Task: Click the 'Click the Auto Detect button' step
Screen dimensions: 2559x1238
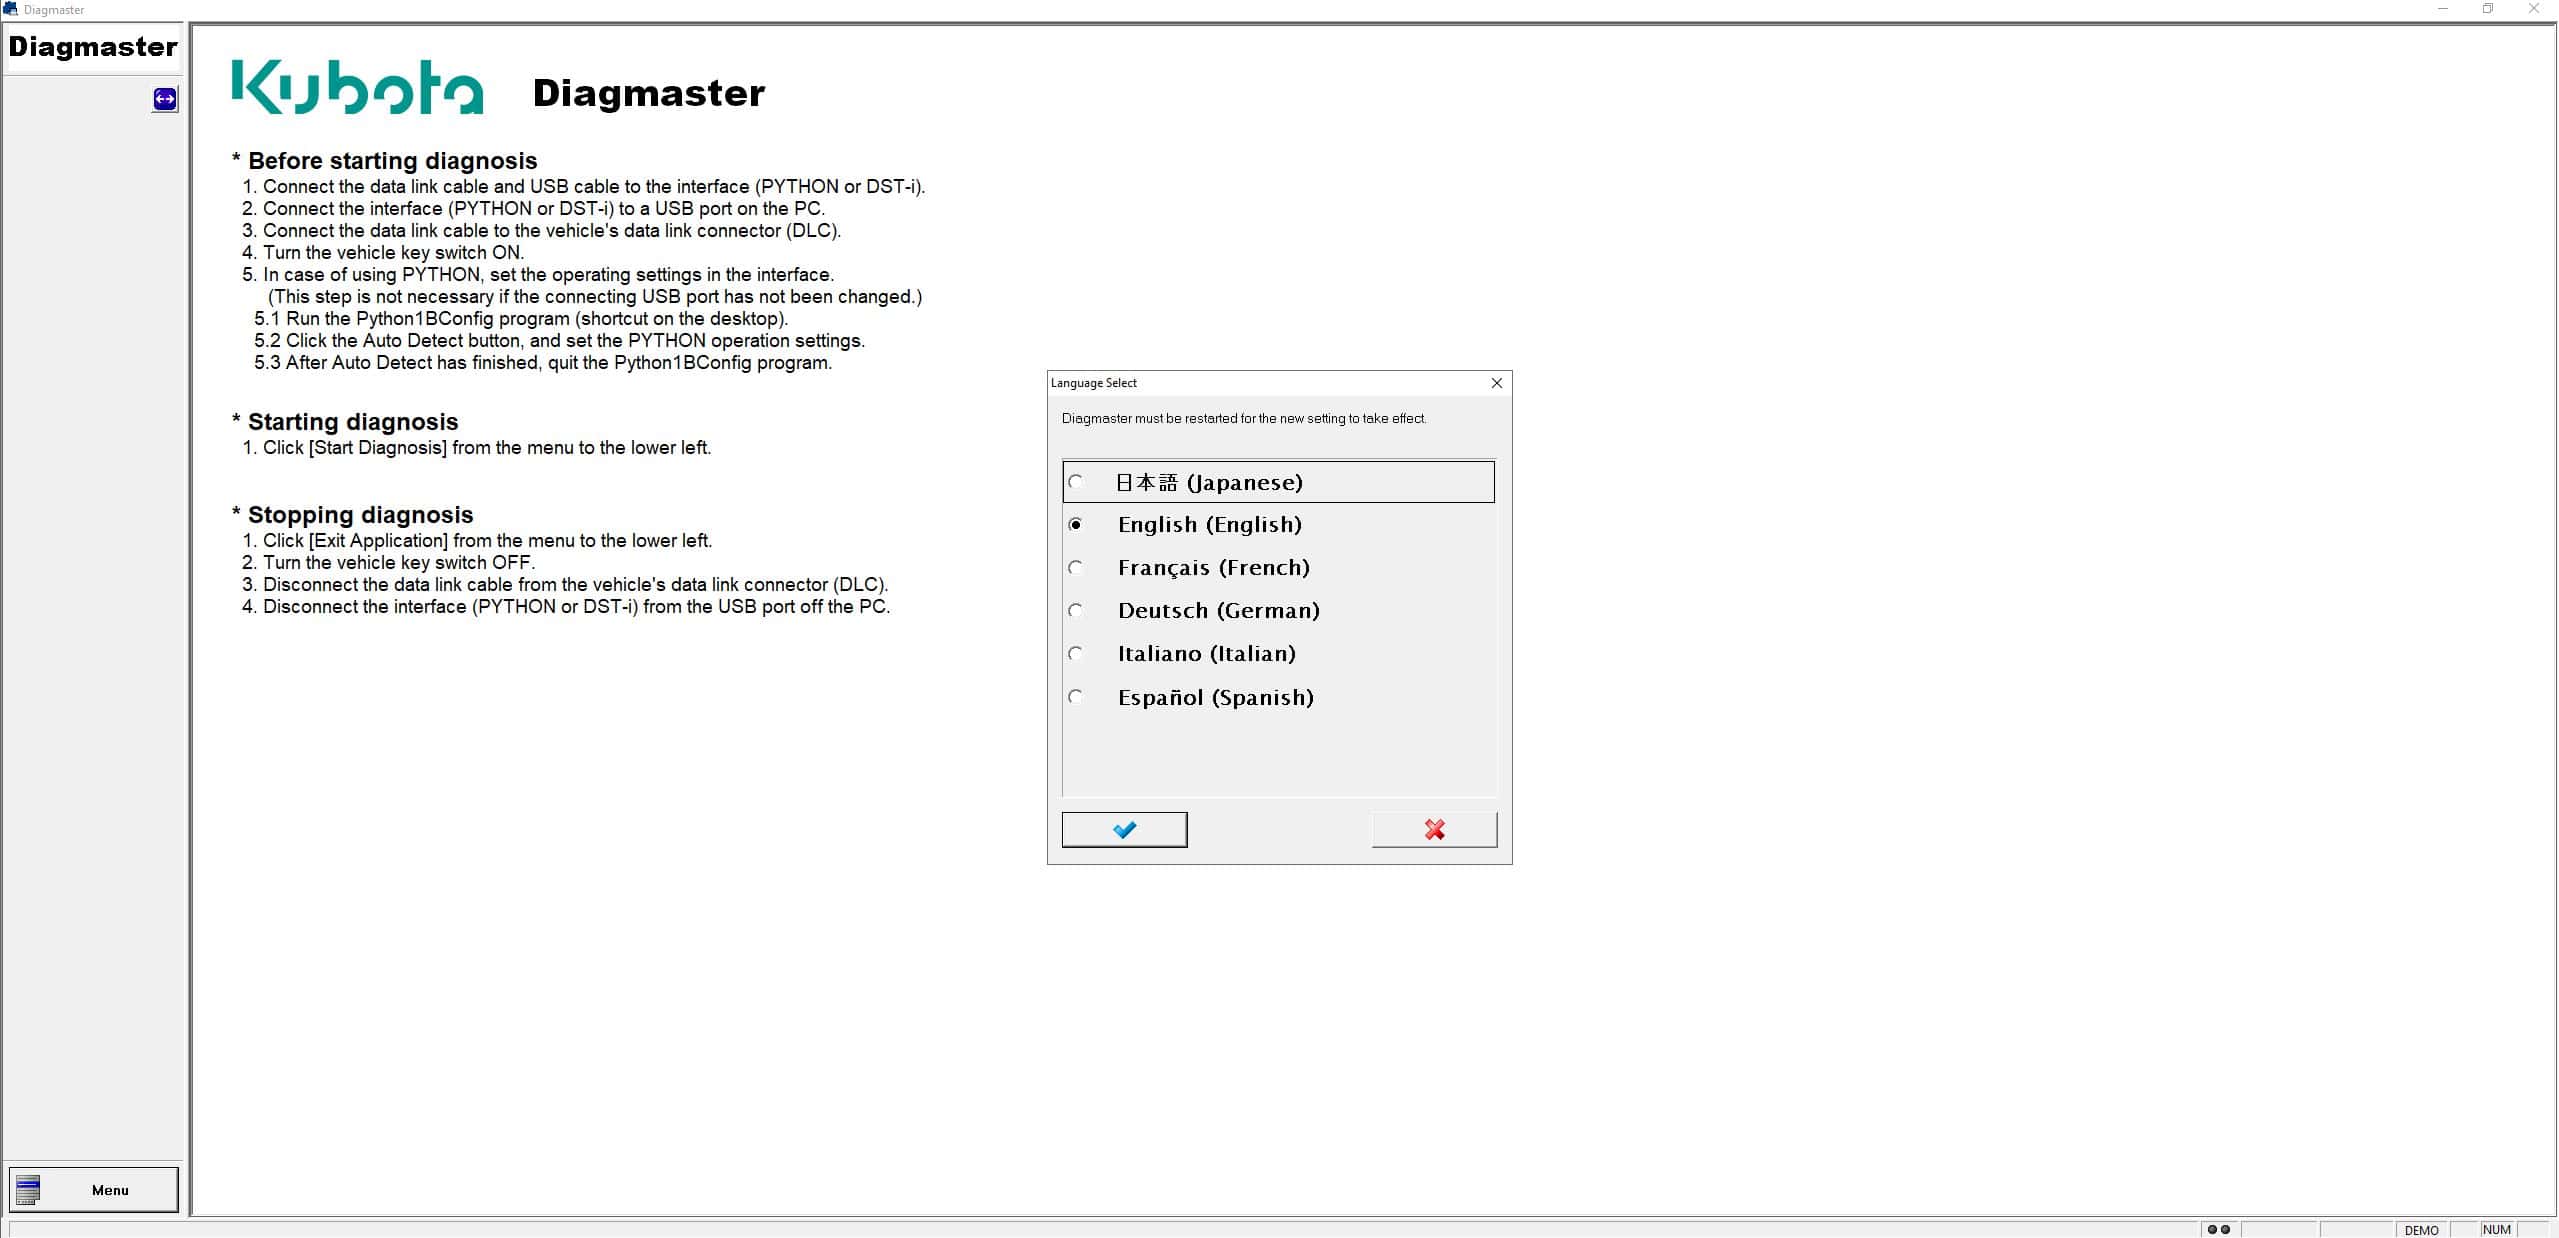Action: coord(559,341)
